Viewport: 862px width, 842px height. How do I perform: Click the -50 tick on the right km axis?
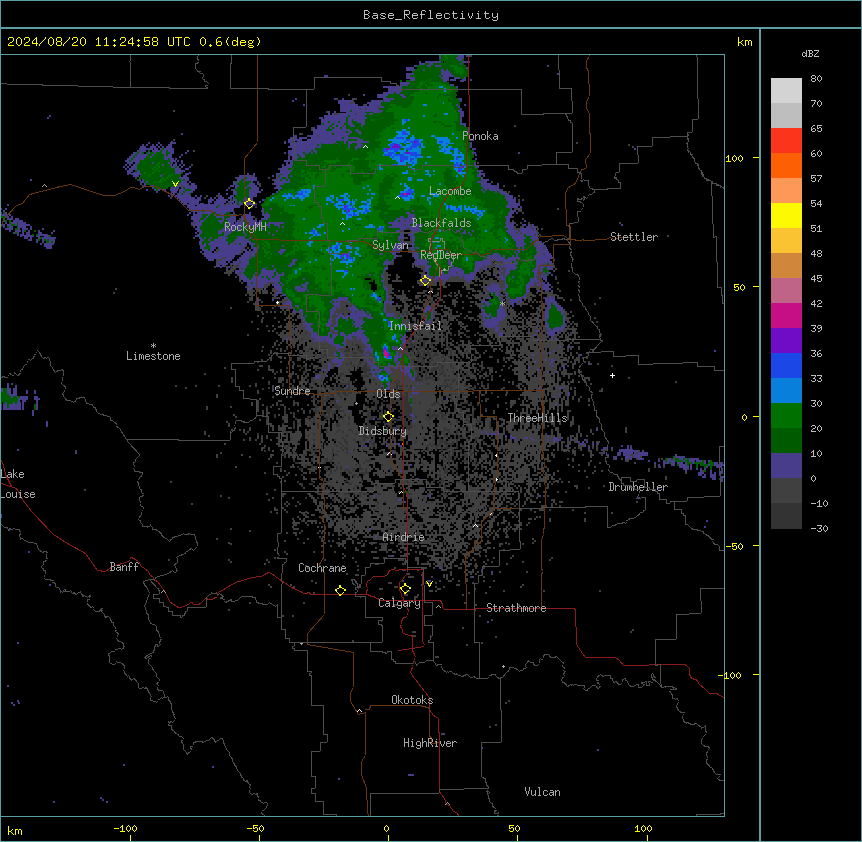point(734,546)
